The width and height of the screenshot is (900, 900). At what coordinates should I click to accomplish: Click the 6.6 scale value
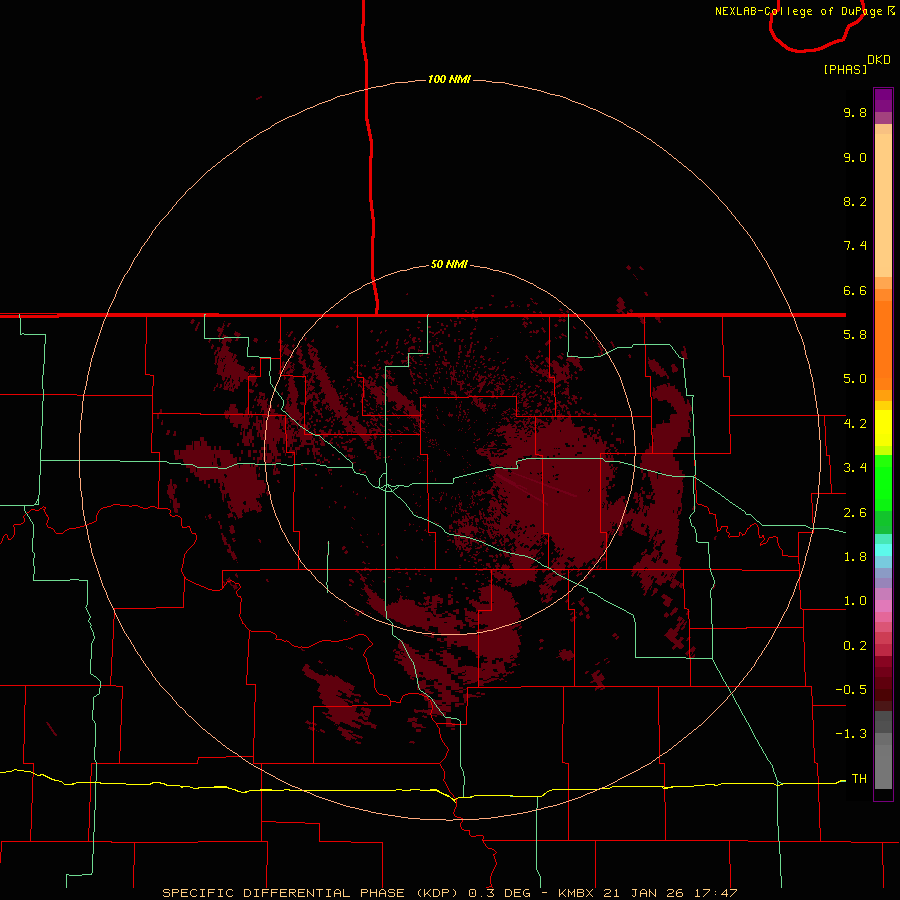855,291
